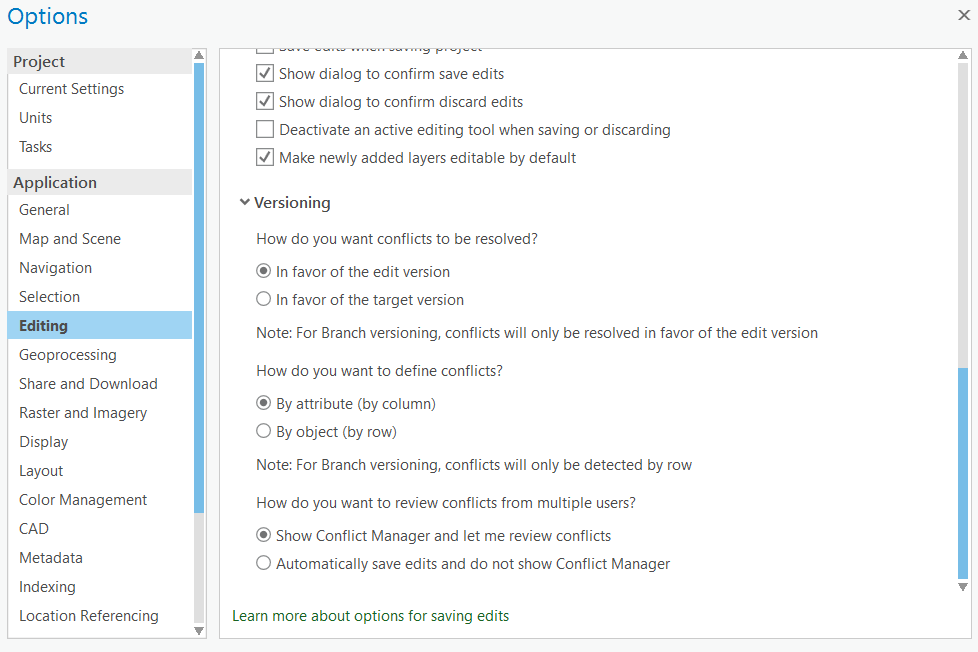978x652 pixels.
Task: Uncheck Show dialog to confirm save edits
Action: [x=265, y=74]
